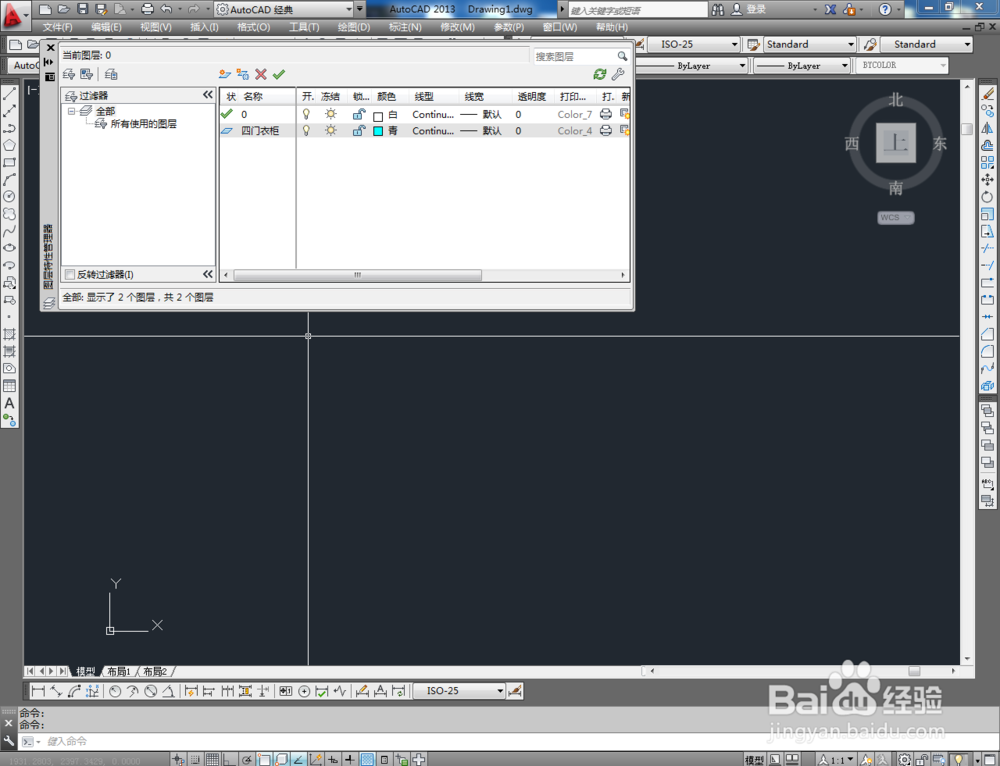The height and width of the screenshot is (766, 1000).
Task: Select the Circle draw tool
Action: point(10,197)
